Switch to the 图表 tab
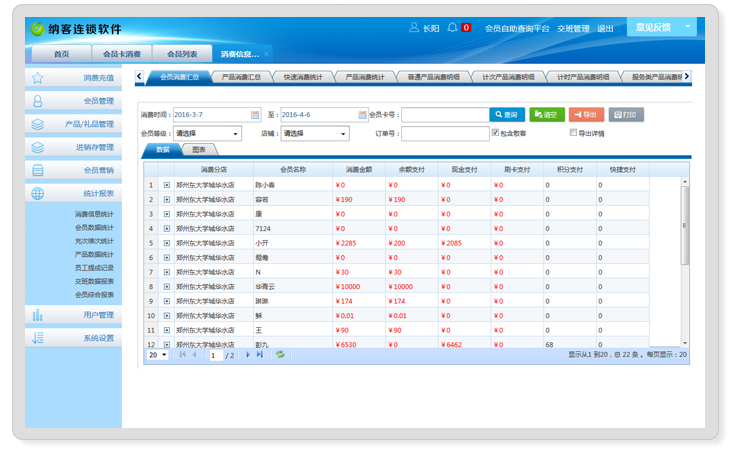Viewport: 730px width, 450px height. pyautogui.click(x=199, y=150)
